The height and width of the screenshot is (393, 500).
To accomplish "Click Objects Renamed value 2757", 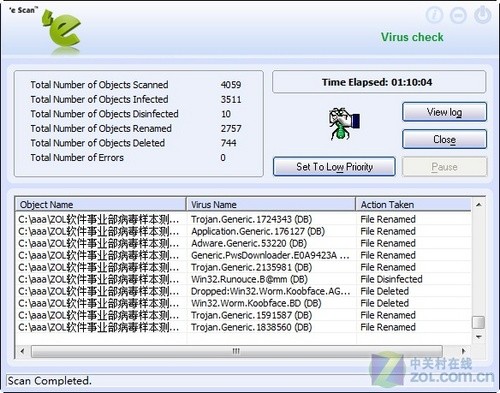I will (231, 128).
